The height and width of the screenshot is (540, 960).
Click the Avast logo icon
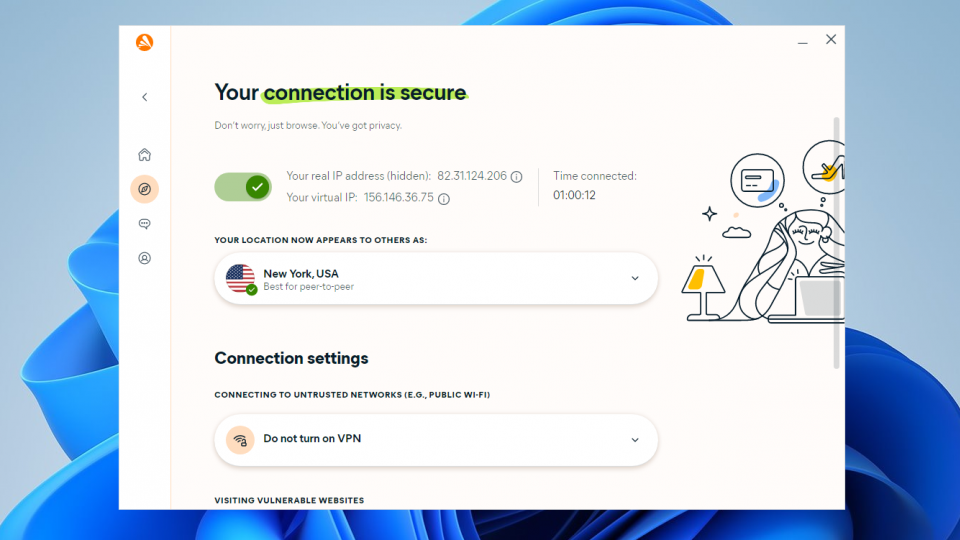144,42
